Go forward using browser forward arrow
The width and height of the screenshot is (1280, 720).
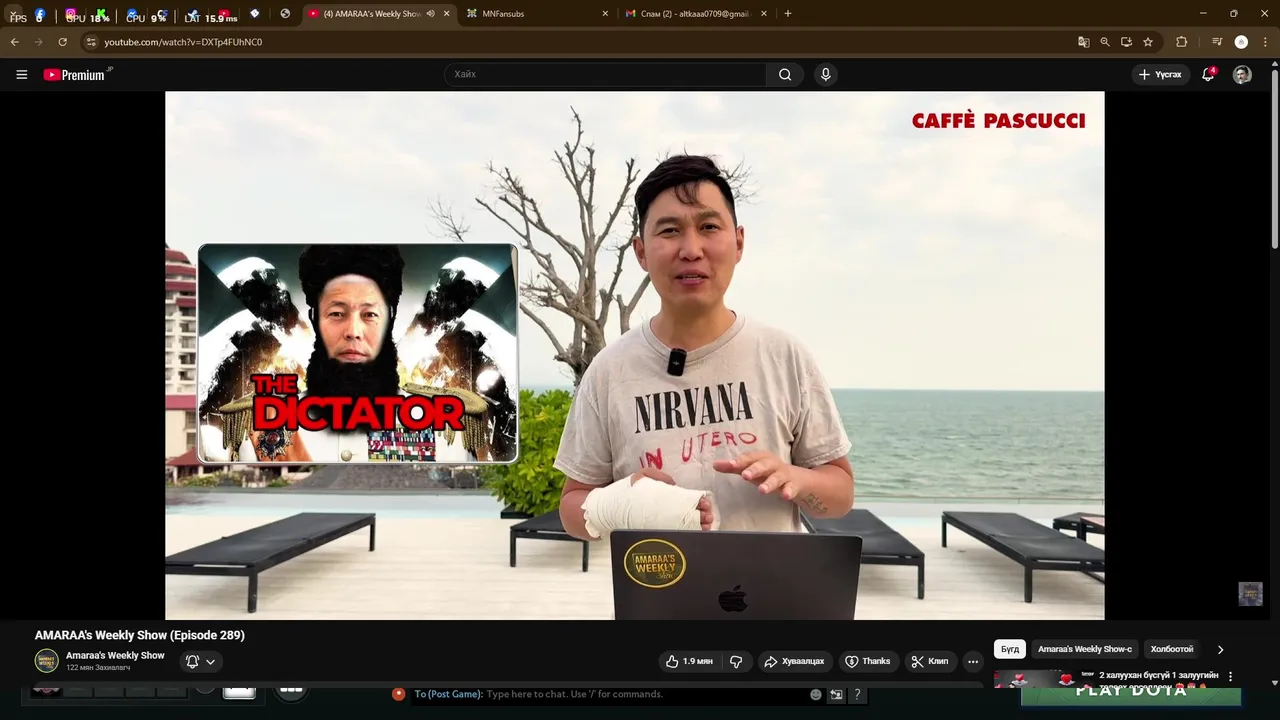click(38, 42)
